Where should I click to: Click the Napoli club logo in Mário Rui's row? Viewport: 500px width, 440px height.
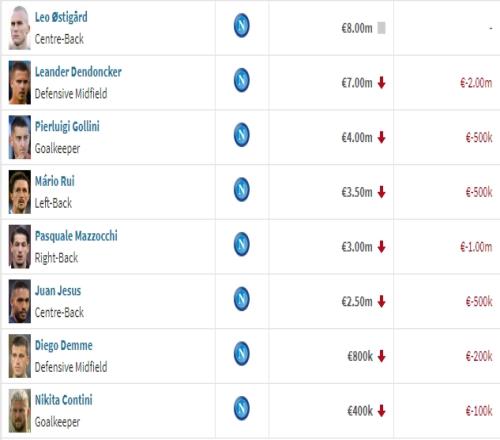pos(242,189)
